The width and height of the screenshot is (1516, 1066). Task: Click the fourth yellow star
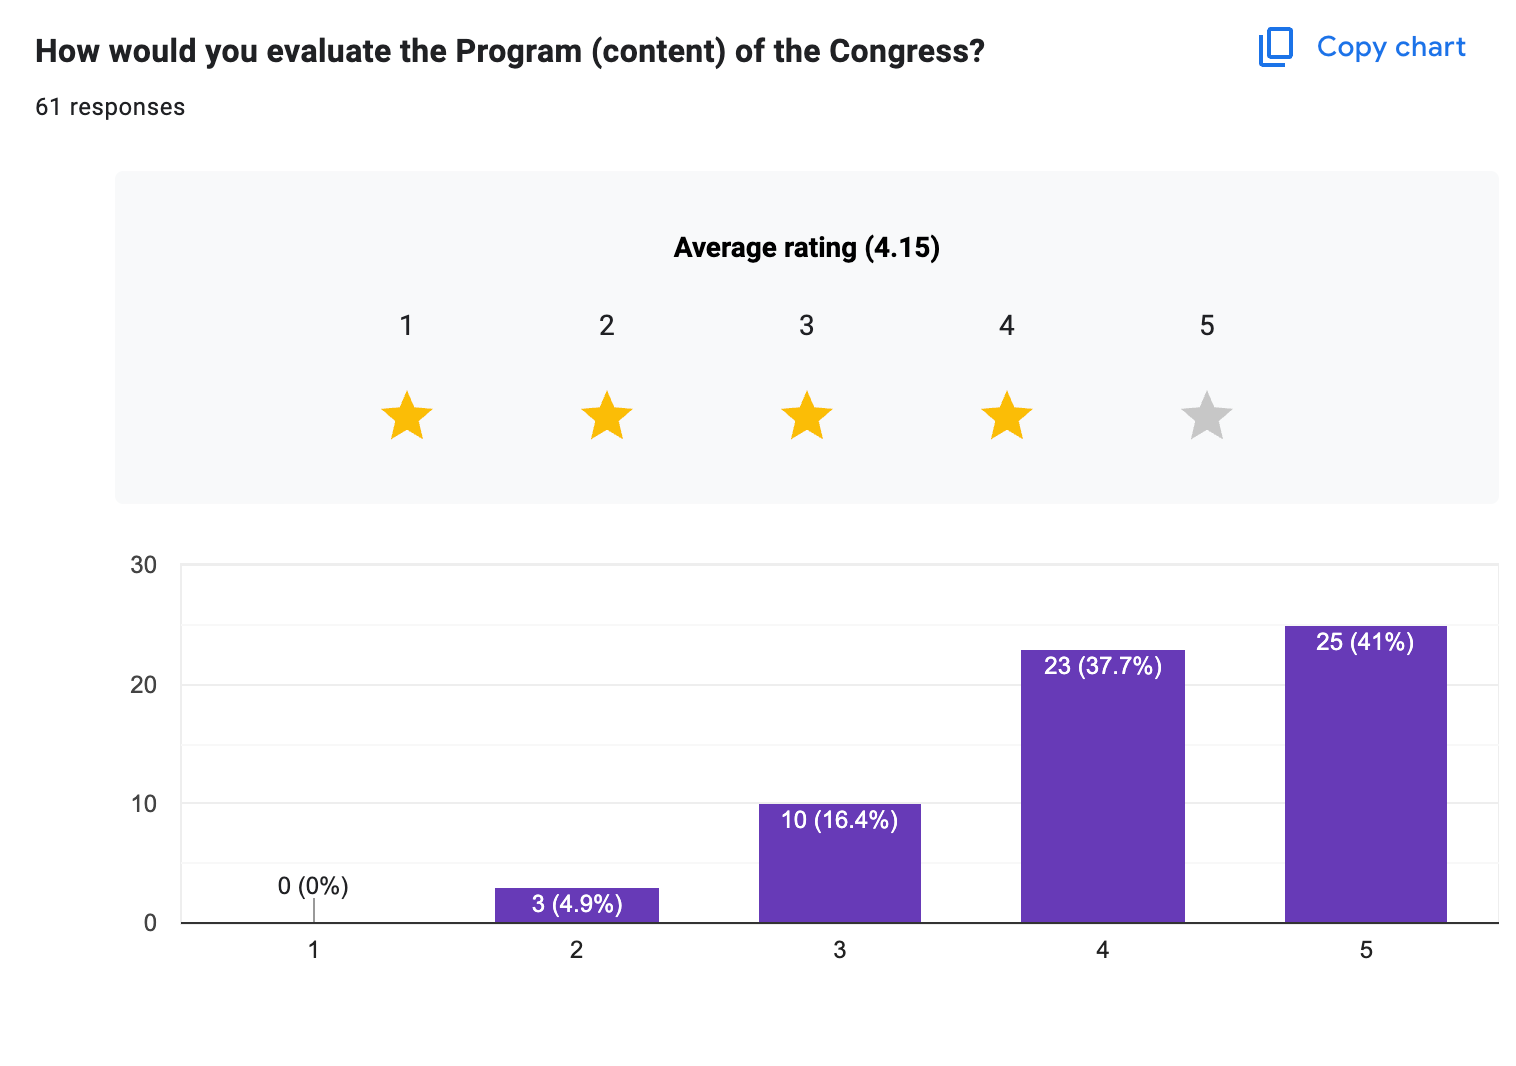(1007, 416)
